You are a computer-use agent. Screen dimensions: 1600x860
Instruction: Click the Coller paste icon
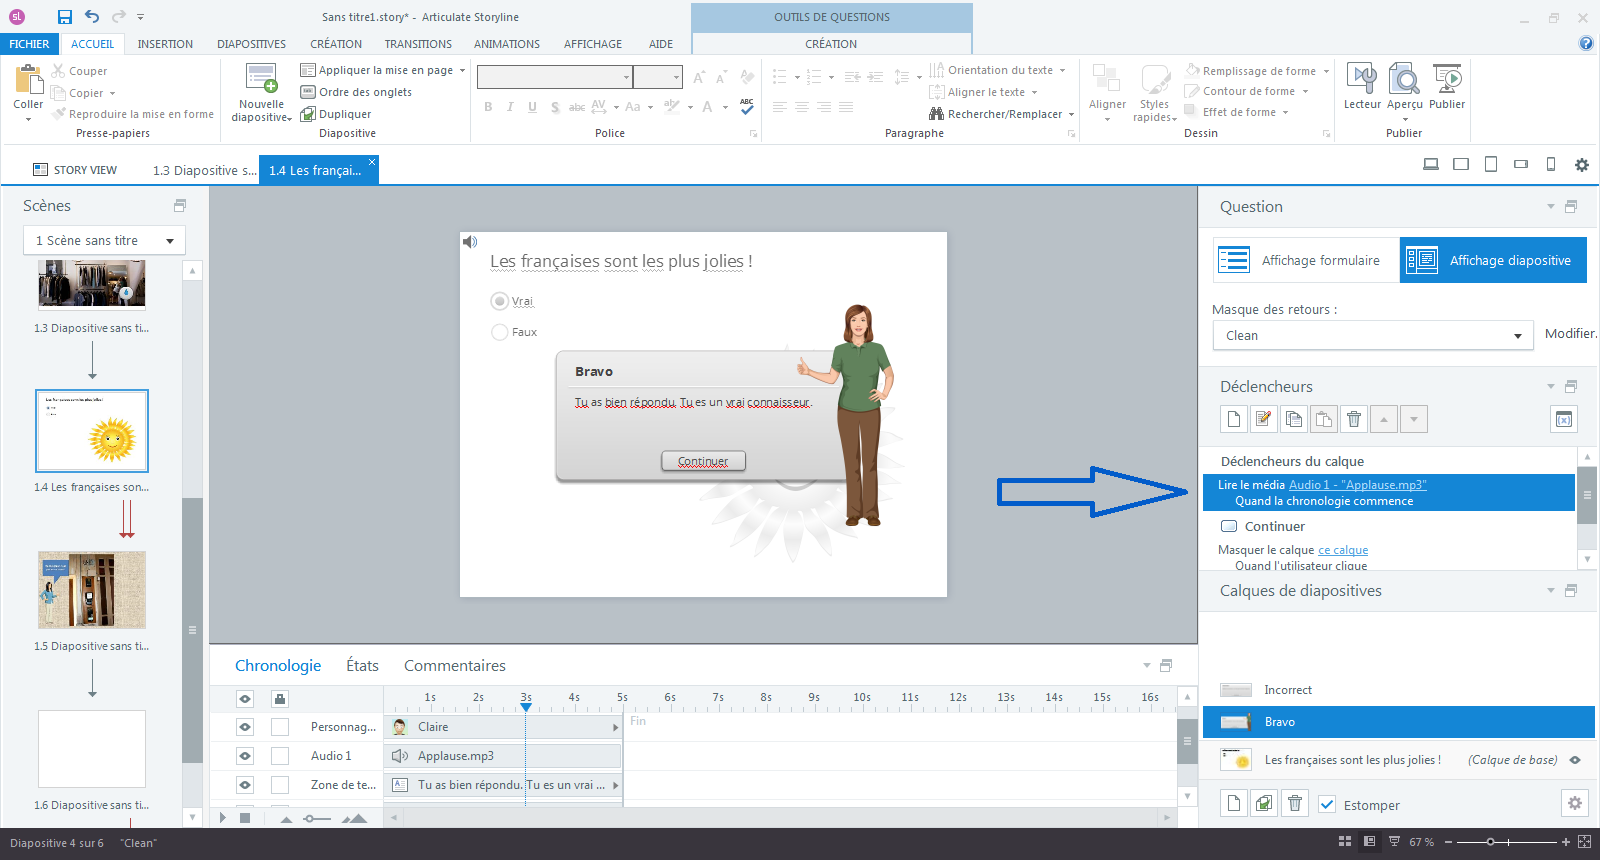point(28,80)
